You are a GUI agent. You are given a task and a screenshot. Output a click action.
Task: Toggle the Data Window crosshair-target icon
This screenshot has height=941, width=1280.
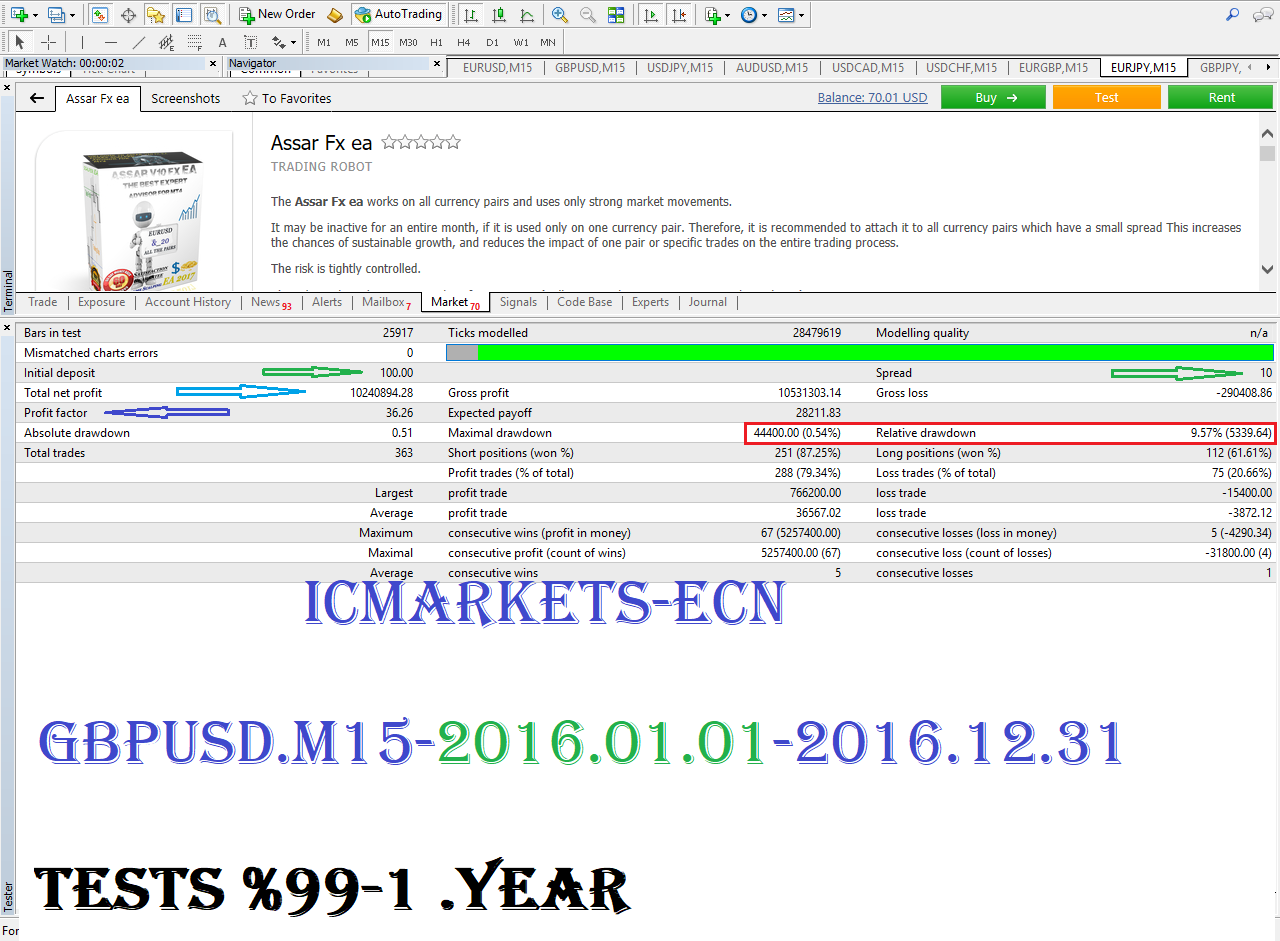(128, 15)
